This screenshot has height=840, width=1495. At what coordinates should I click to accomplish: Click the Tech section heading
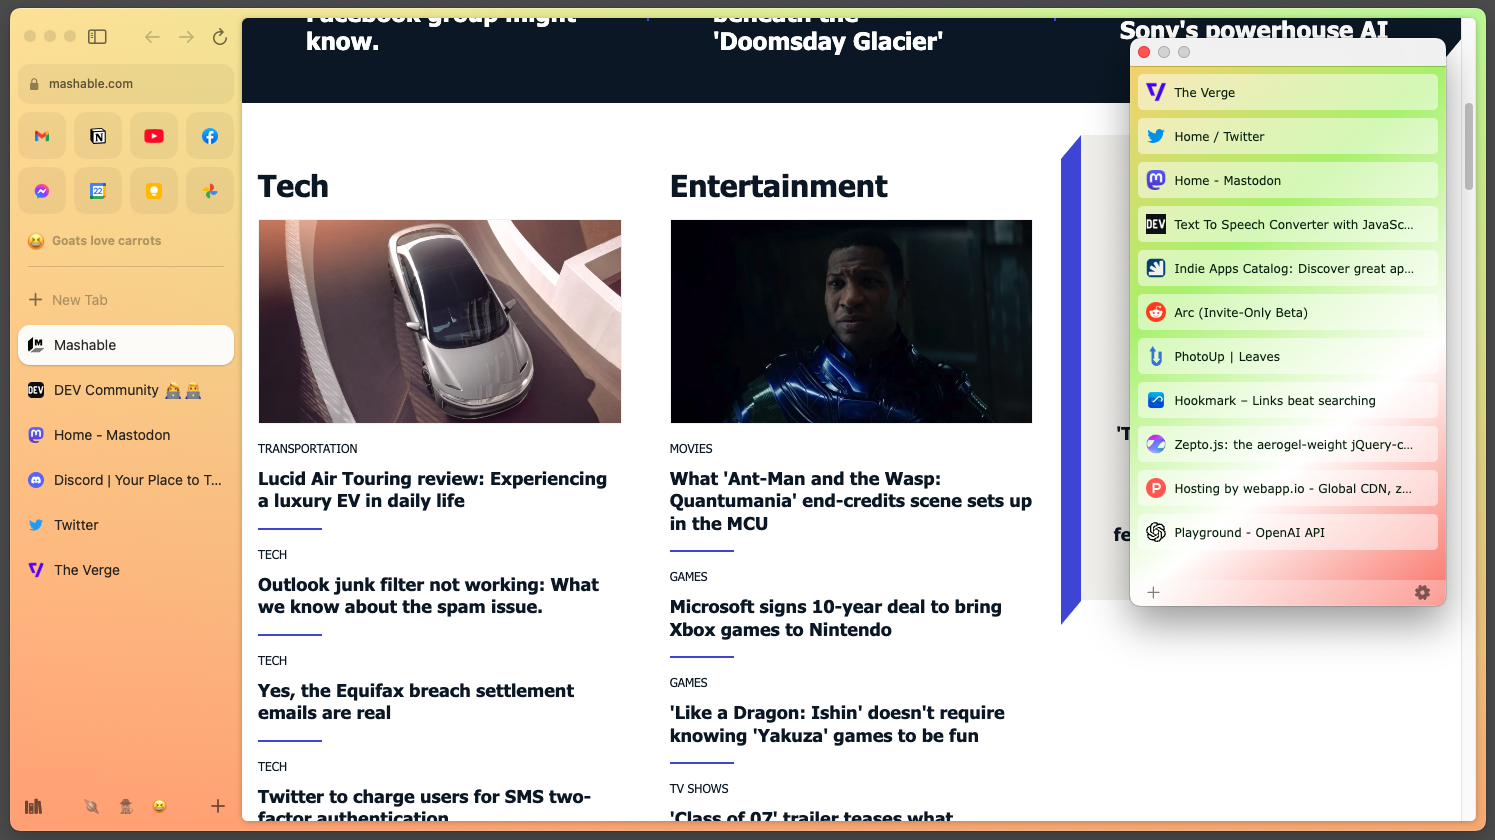point(293,186)
